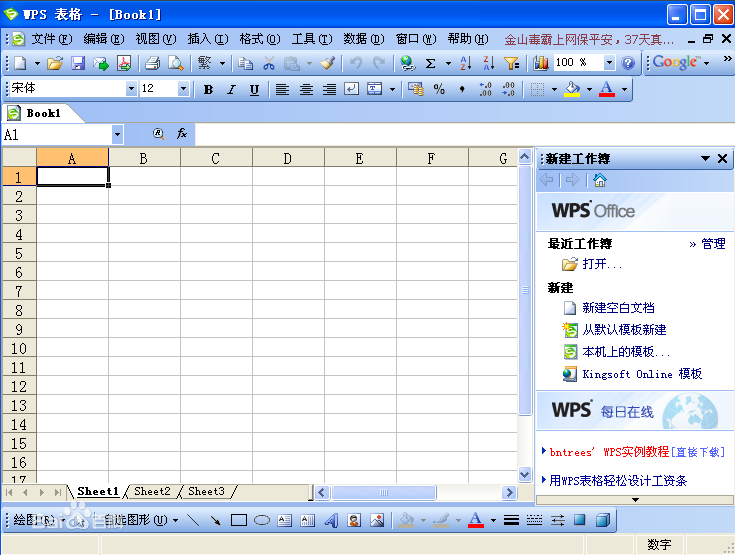This screenshot has height=555, width=735.
Task: Select the Oval drawing tool
Action: point(262,520)
